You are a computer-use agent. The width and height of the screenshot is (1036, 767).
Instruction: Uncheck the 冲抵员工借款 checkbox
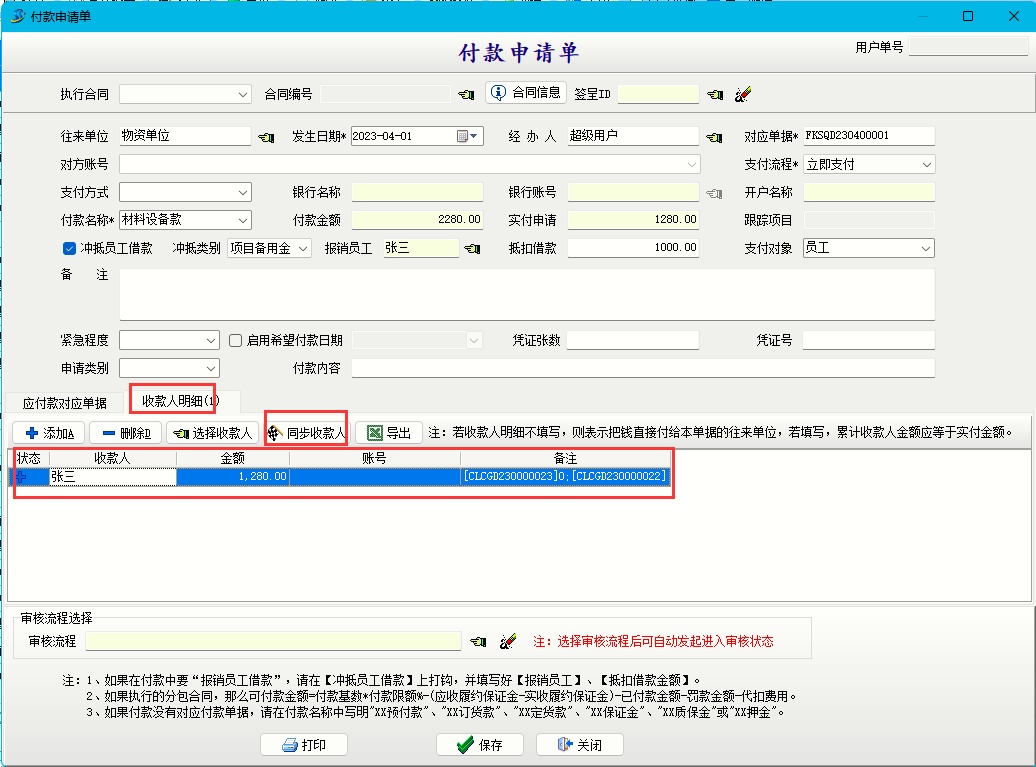pos(69,248)
